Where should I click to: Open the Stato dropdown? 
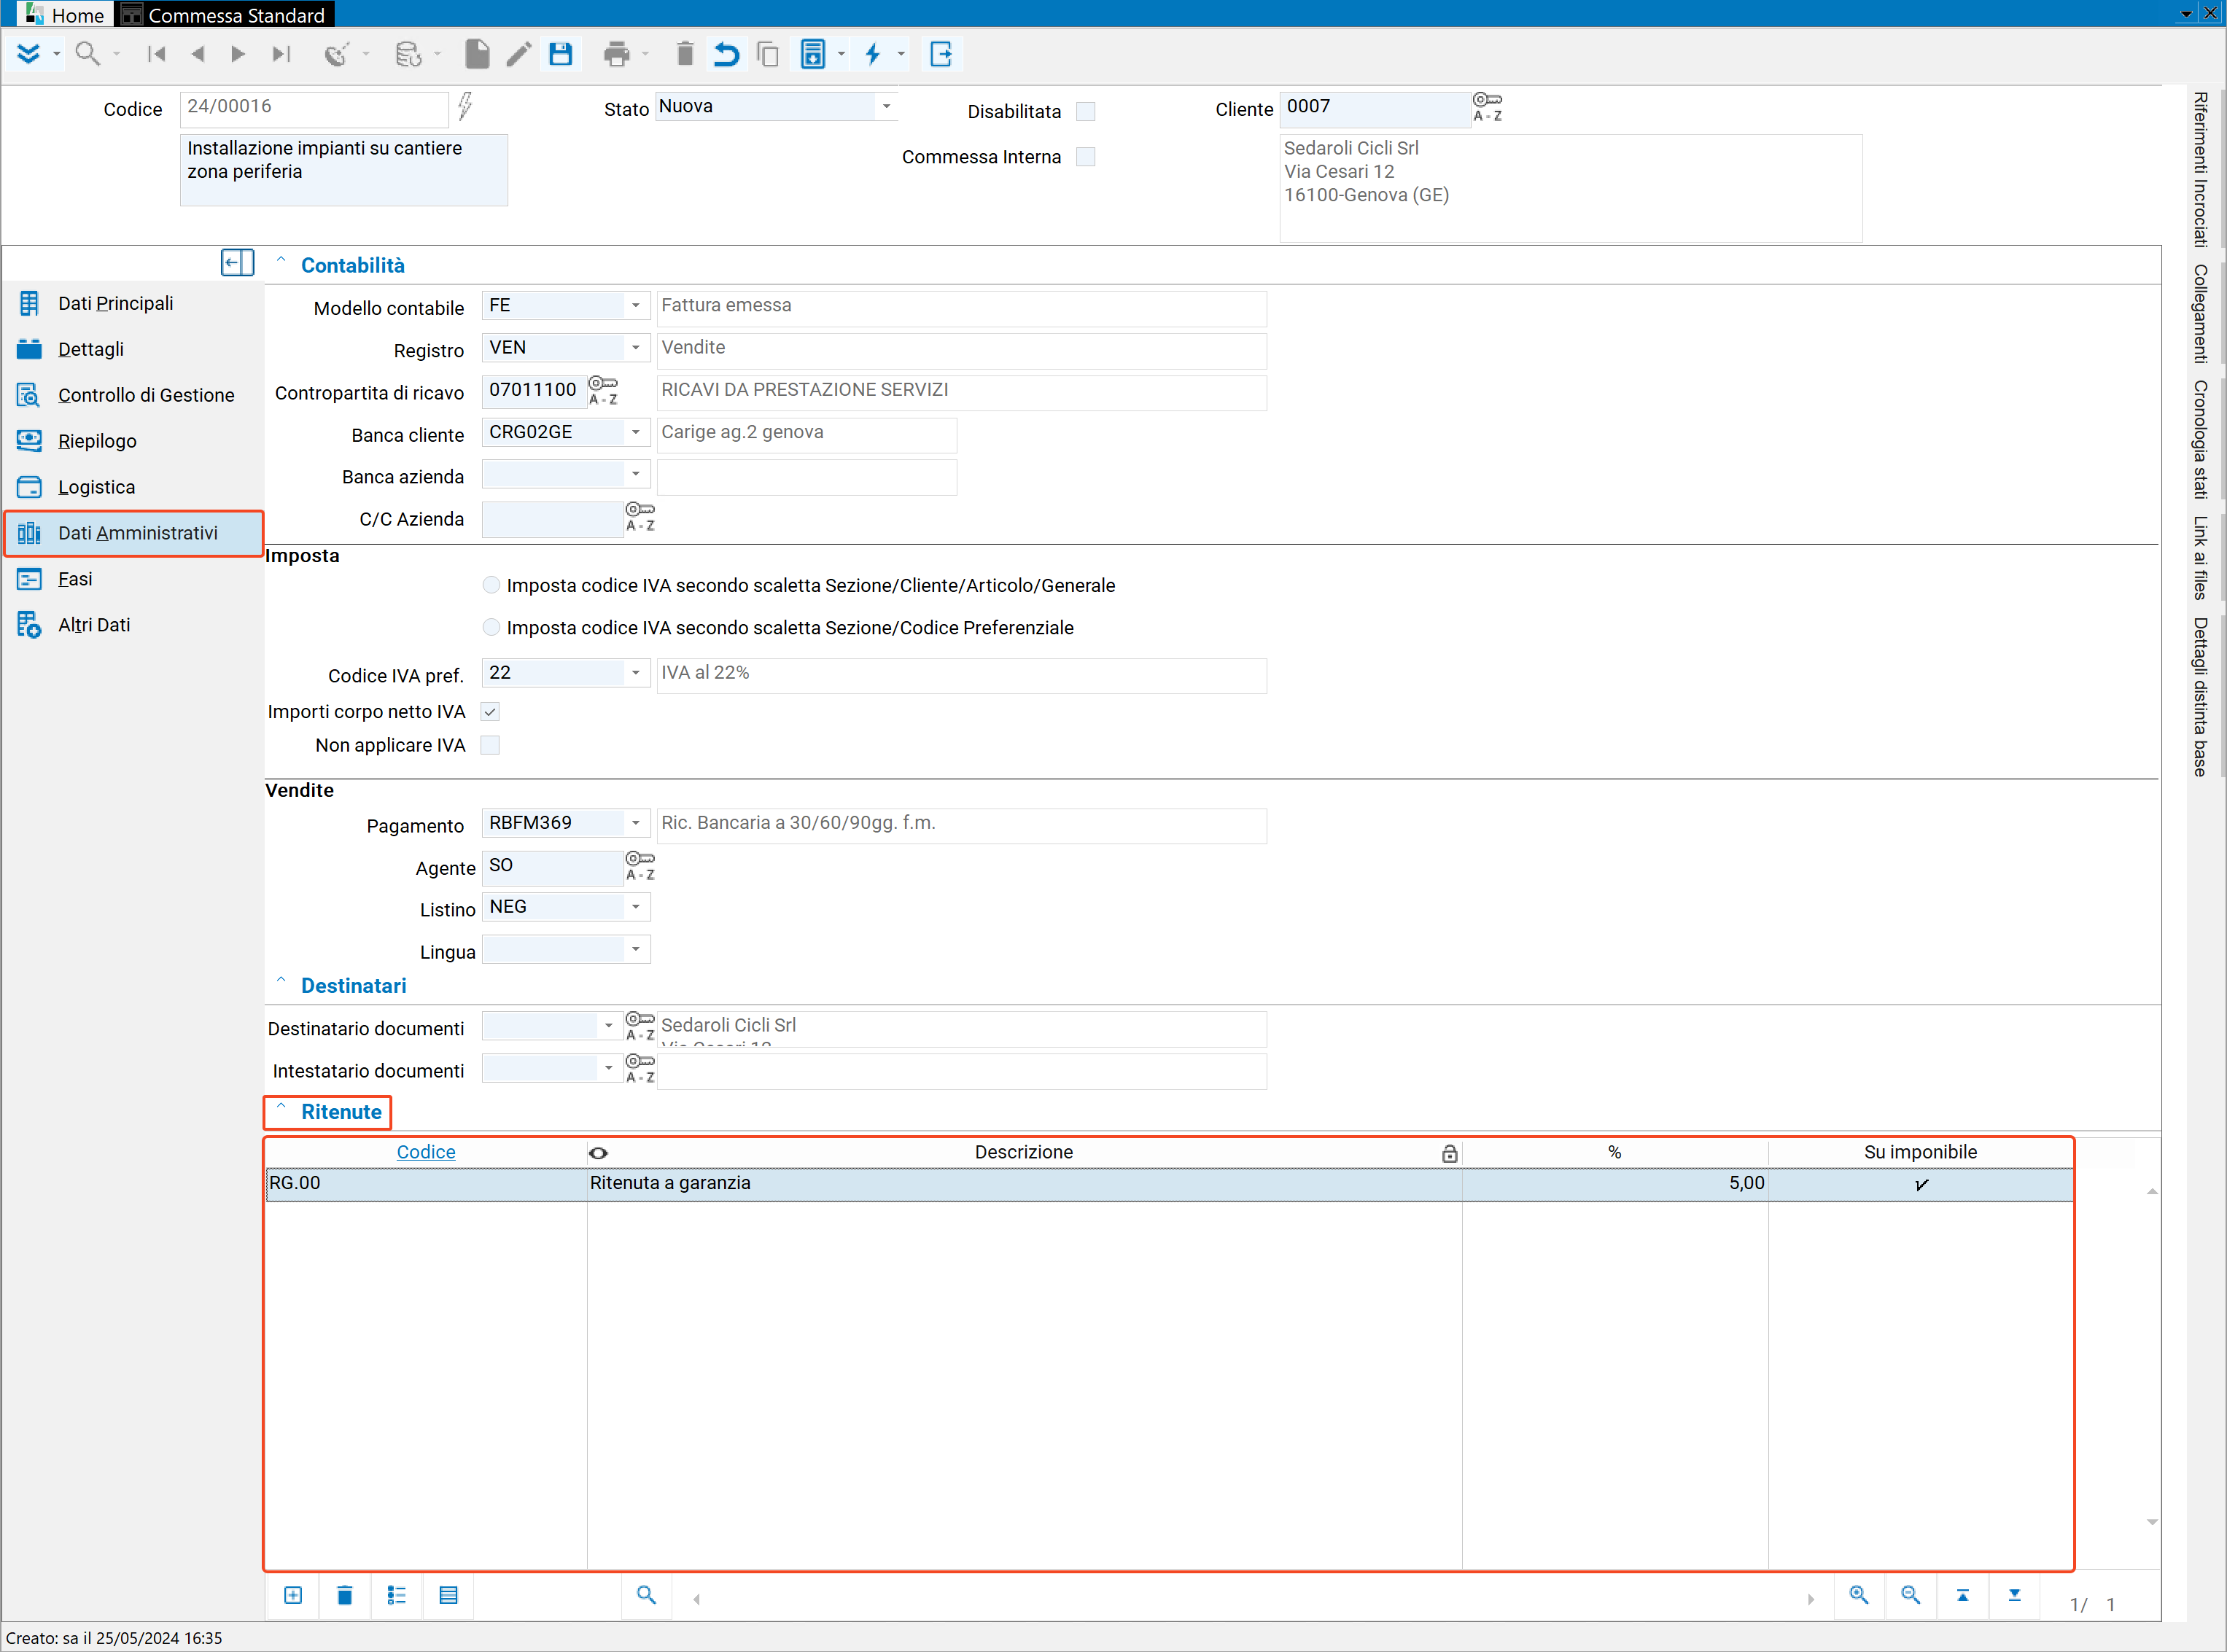pyautogui.click(x=886, y=106)
